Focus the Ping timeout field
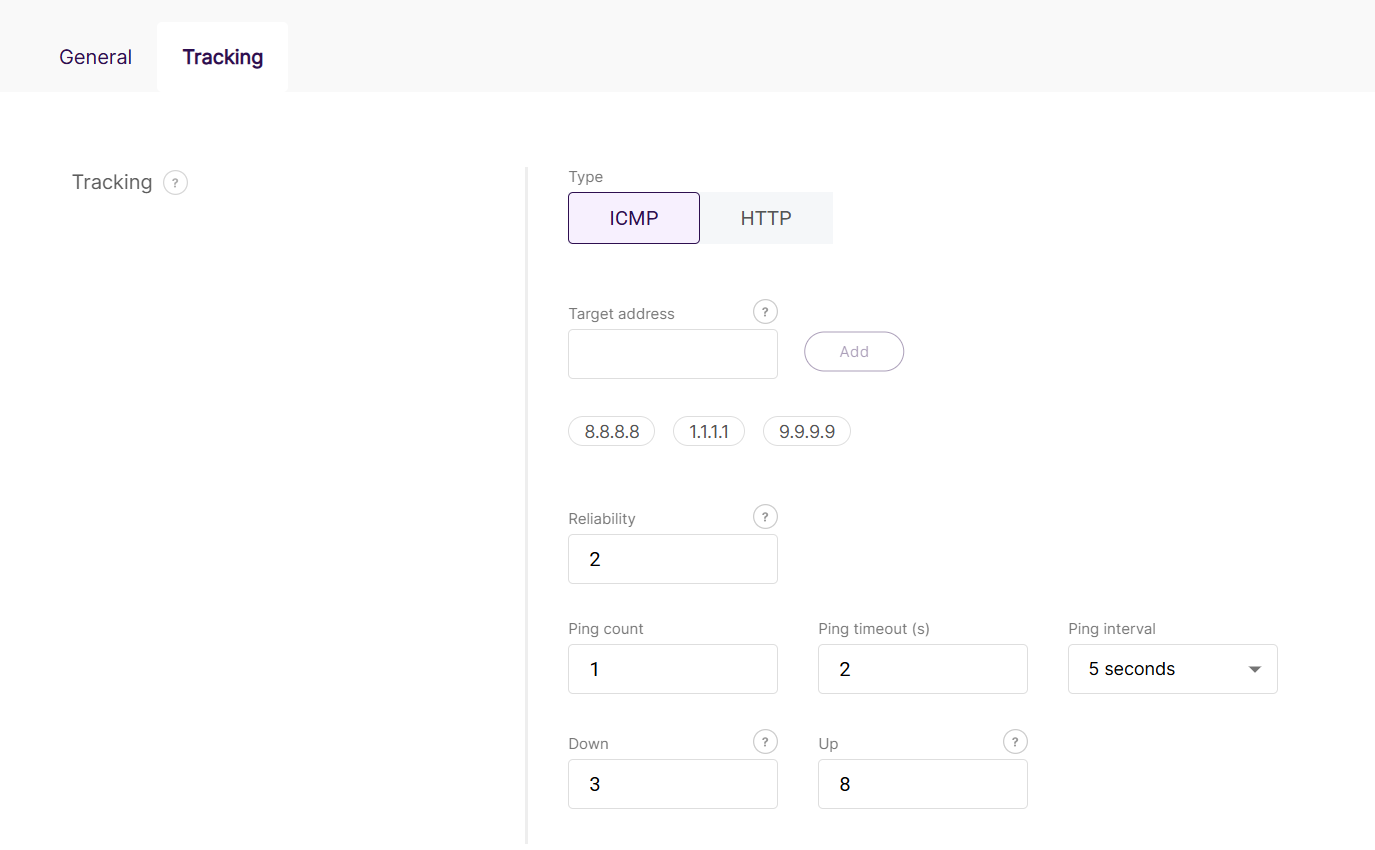The image size is (1375, 850). click(x=923, y=669)
